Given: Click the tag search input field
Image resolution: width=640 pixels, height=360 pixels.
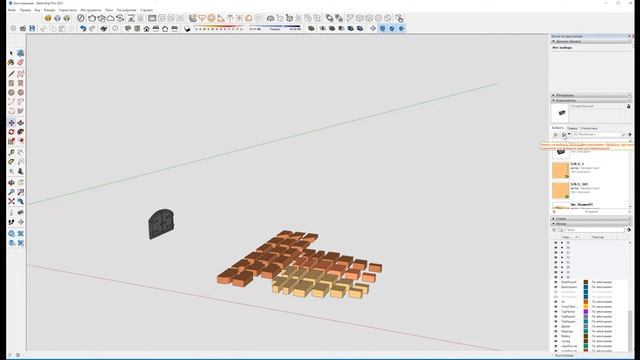Looking at the screenshot, I should tap(594, 230).
